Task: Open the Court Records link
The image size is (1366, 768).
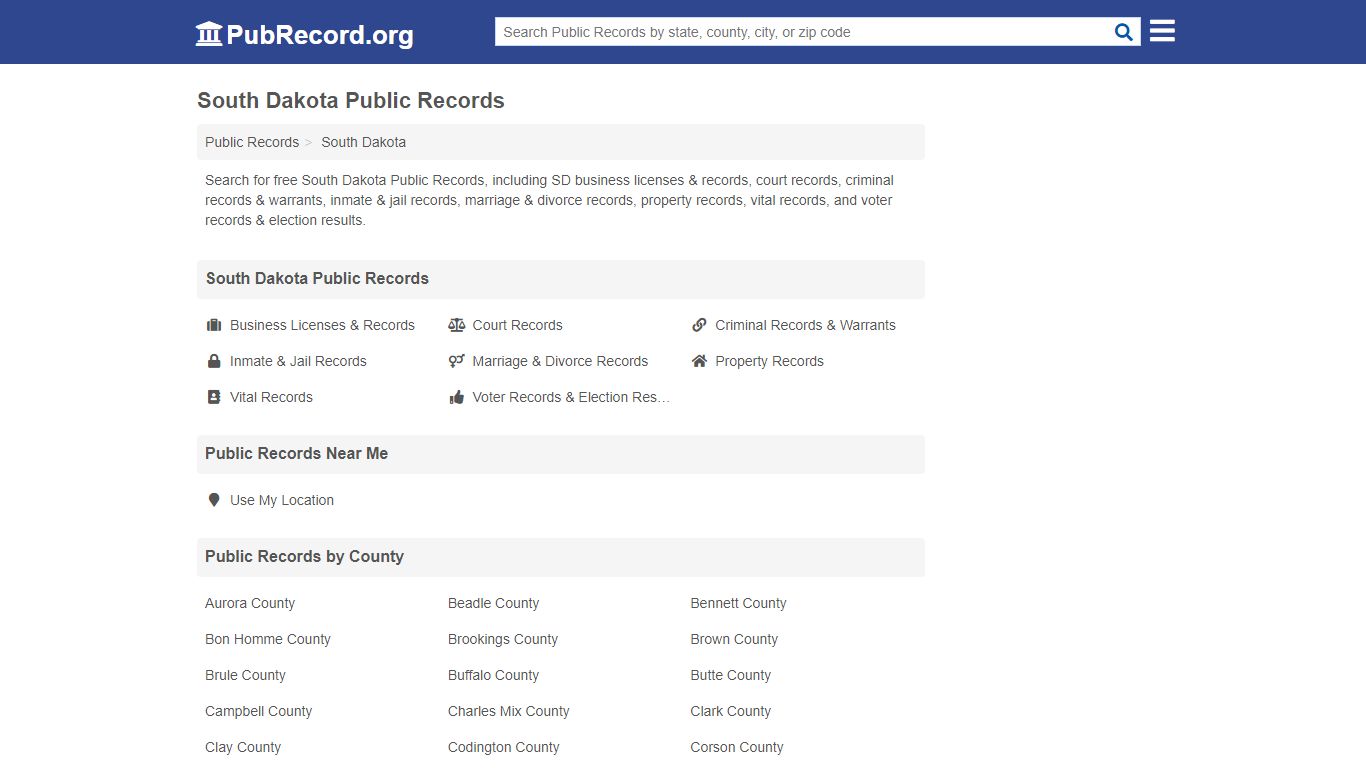Action: [x=517, y=325]
